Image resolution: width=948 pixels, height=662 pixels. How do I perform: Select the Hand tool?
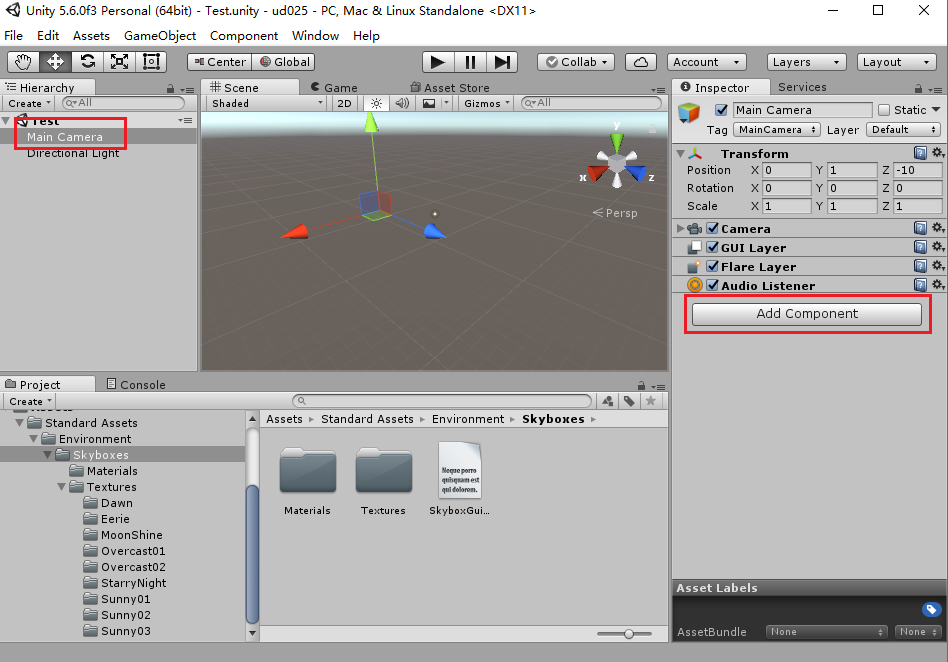[x=23, y=62]
